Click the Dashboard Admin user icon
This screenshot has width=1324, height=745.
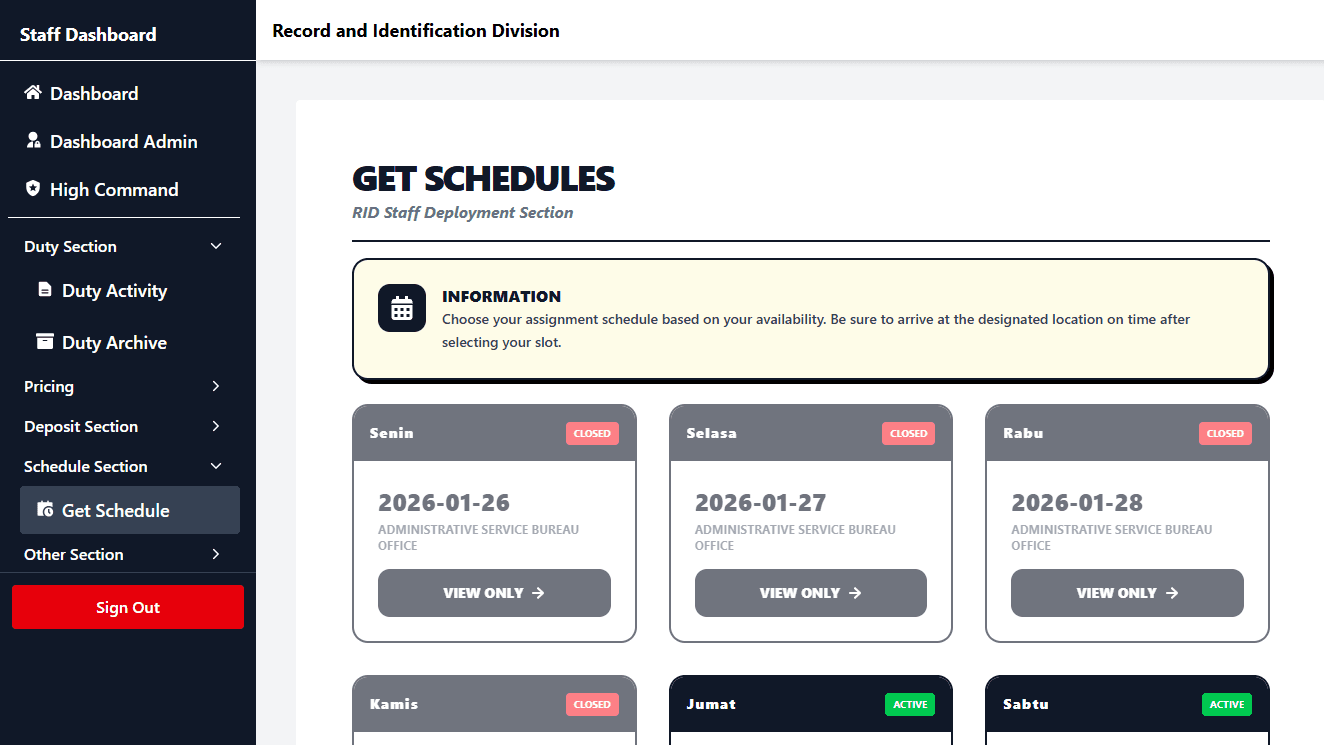click(33, 141)
